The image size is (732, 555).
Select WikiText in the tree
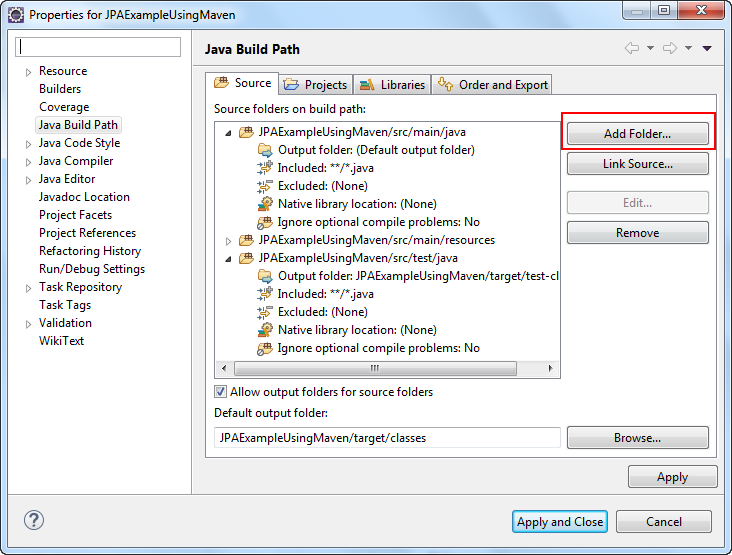(61, 341)
